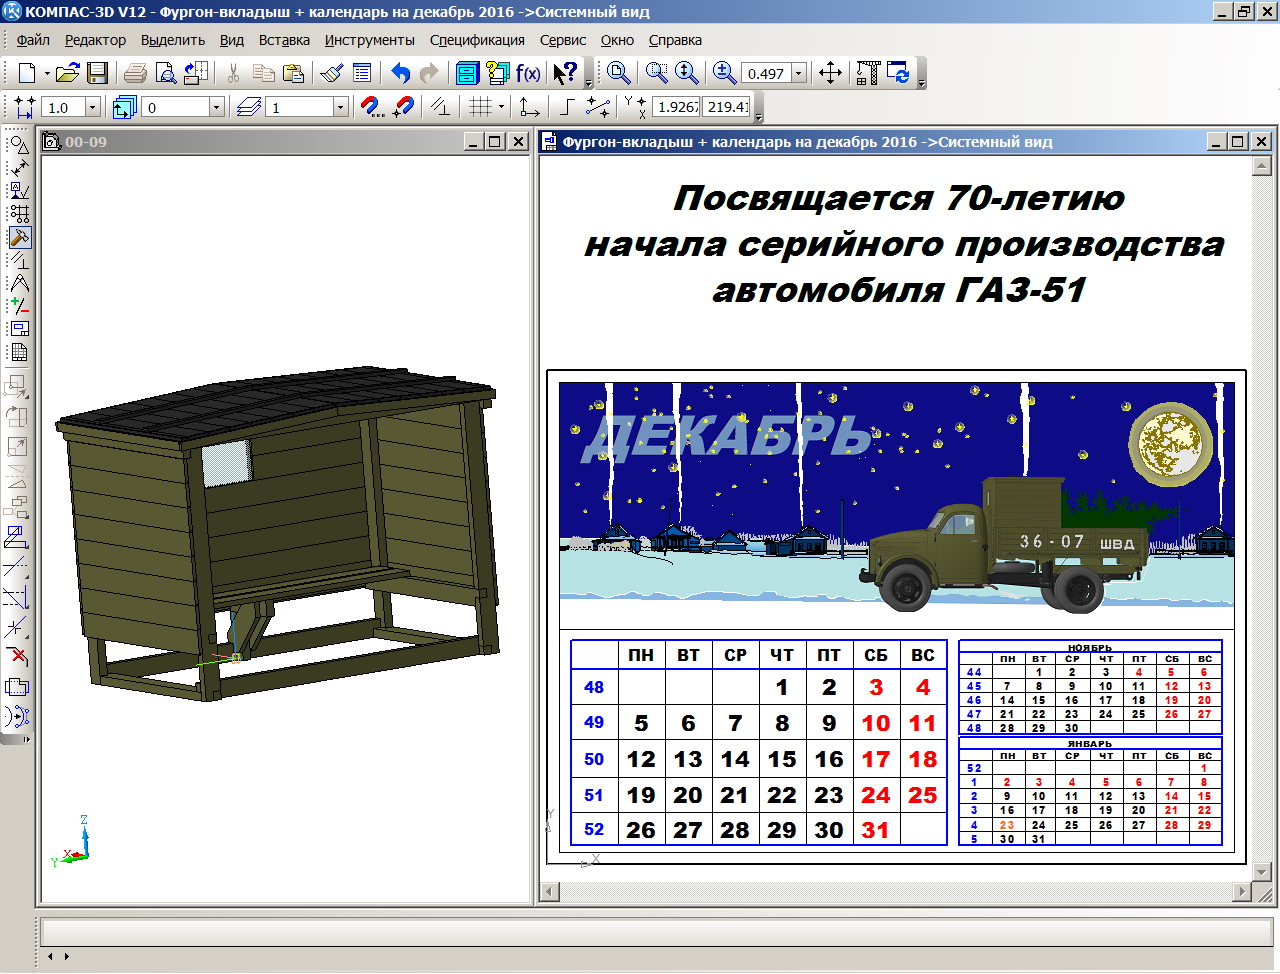The width and height of the screenshot is (1280, 974).
Task: Click week number 48 in December calendar
Action: pos(594,687)
